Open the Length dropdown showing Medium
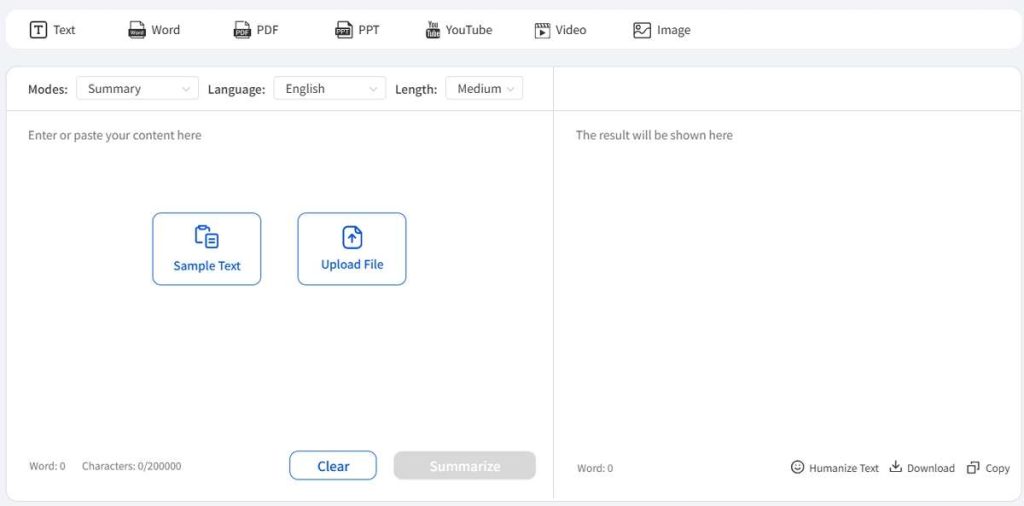 484,89
